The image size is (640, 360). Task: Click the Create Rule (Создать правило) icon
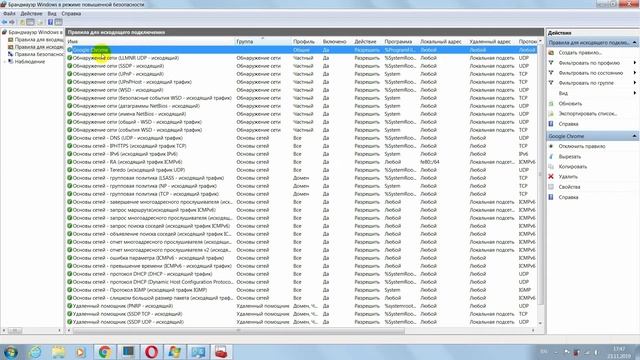[551, 53]
